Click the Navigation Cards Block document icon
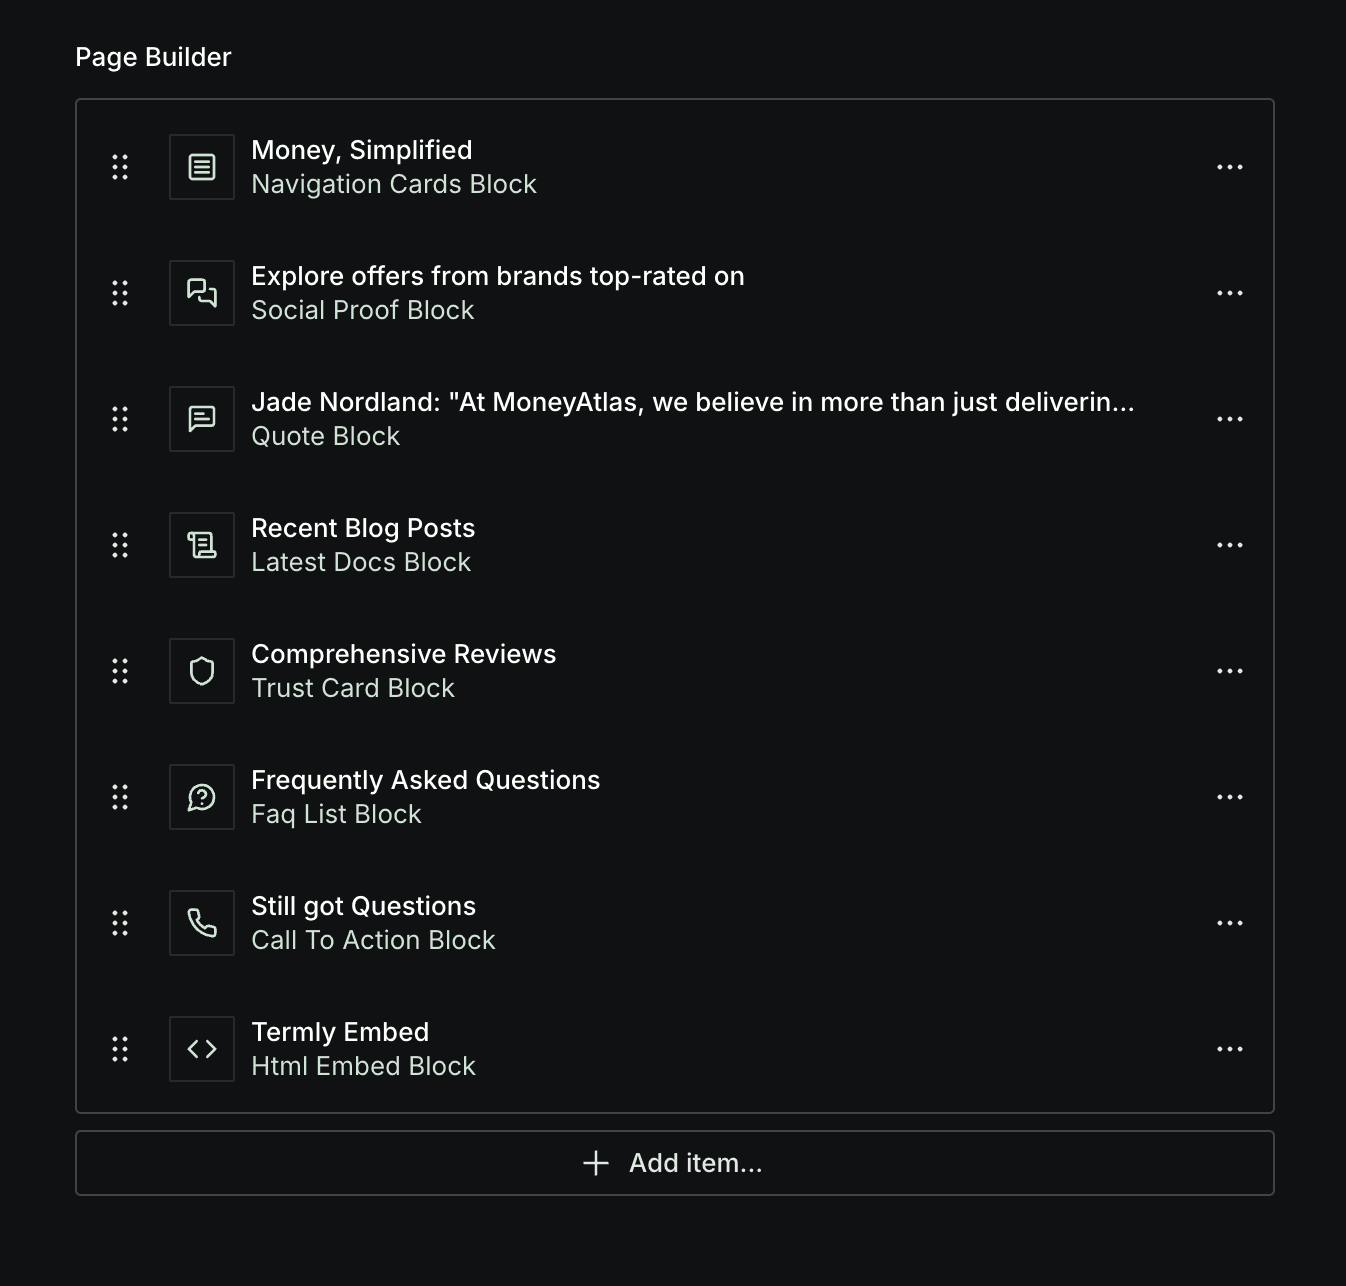This screenshot has width=1346, height=1286. click(202, 167)
